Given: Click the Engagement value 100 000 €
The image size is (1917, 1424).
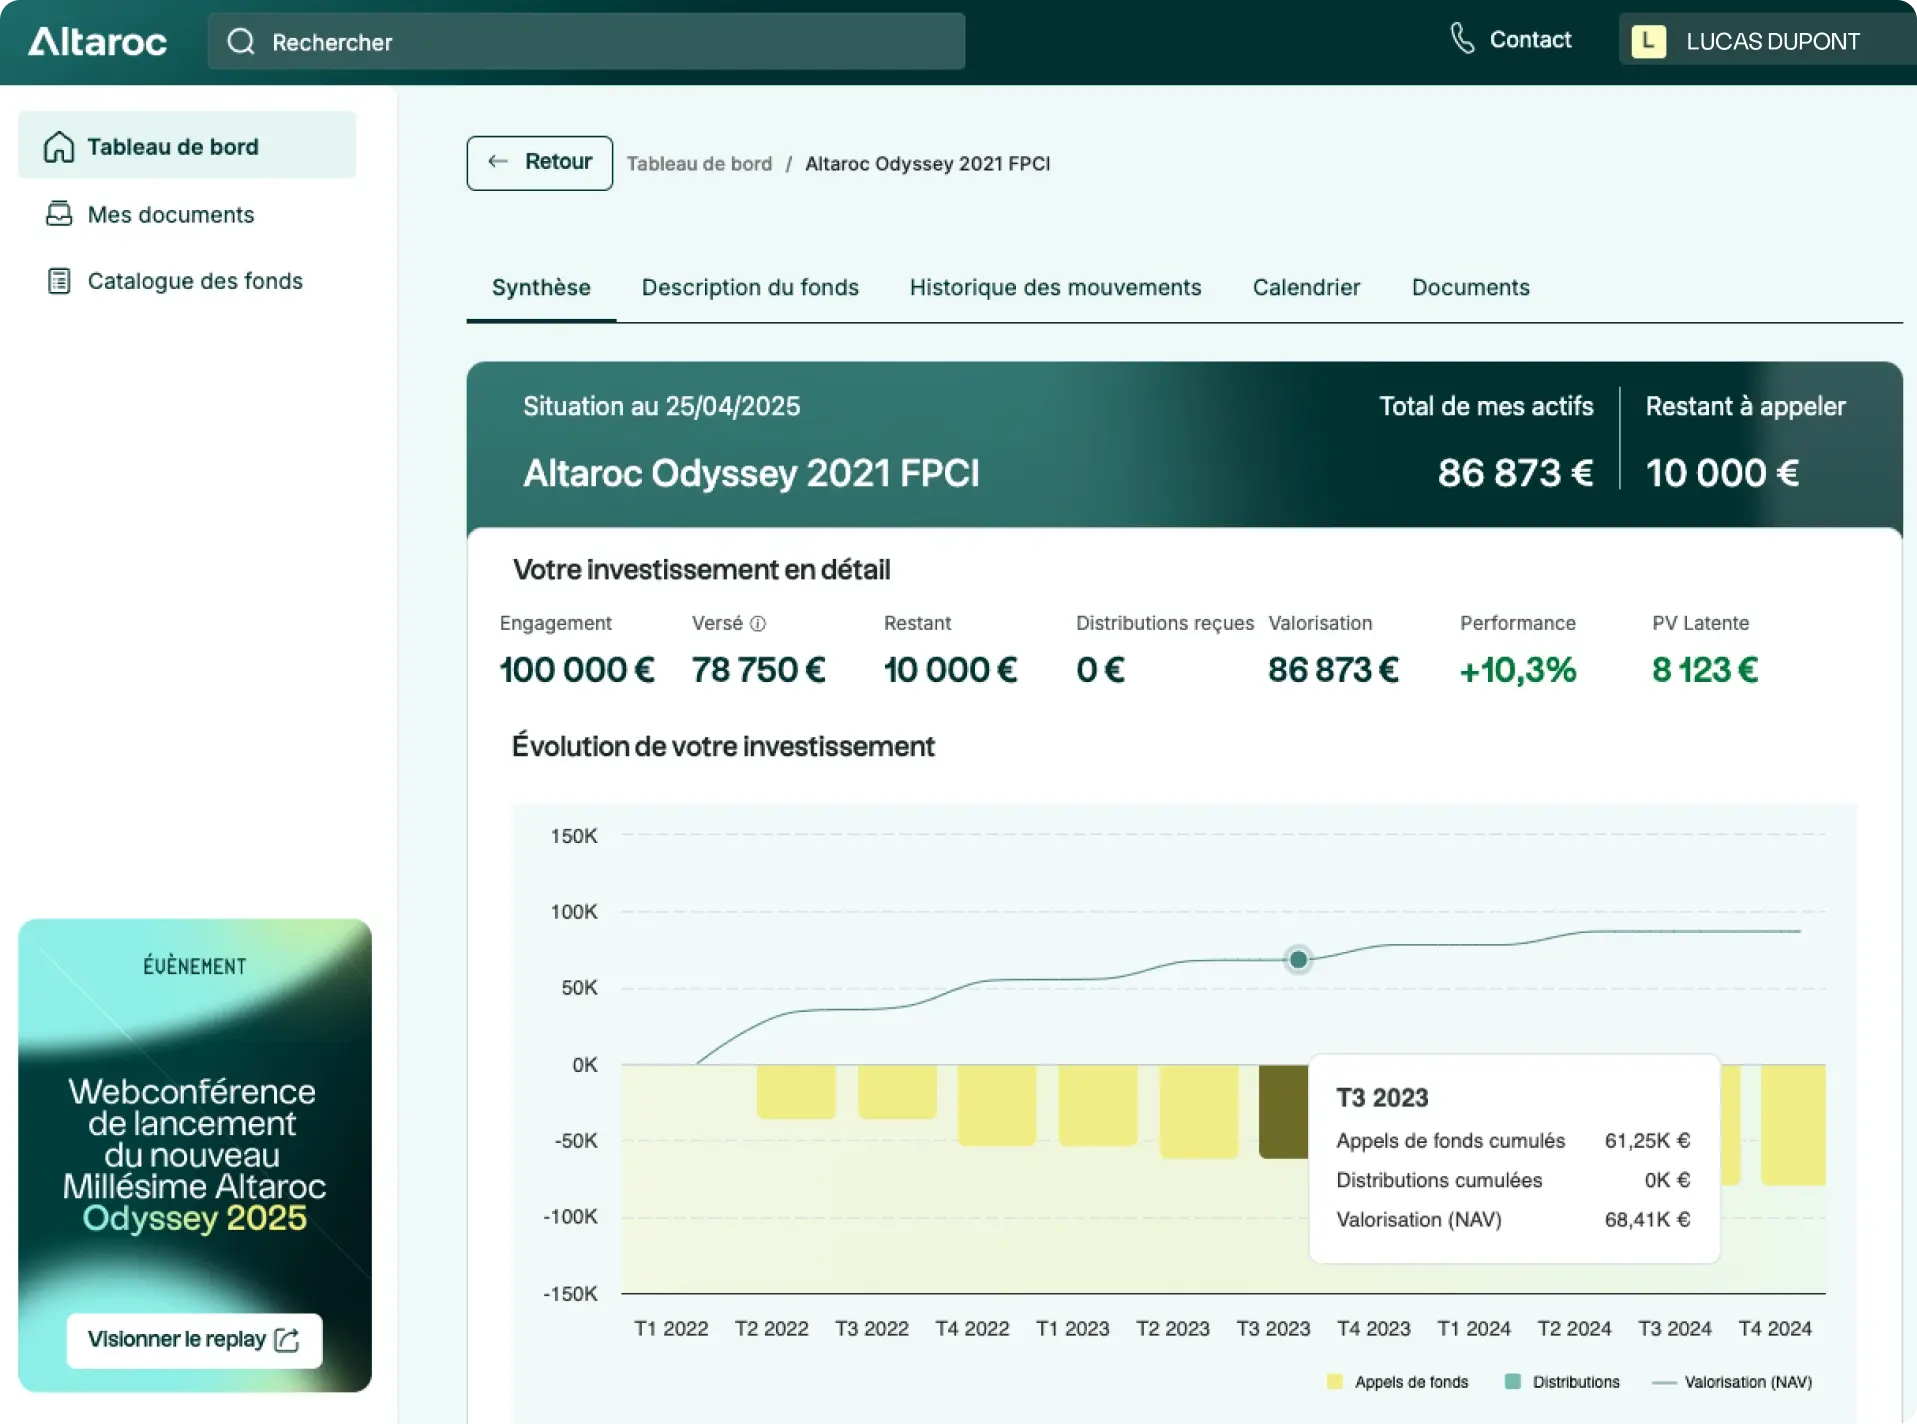Looking at the screenshot, I should [577, 669].
